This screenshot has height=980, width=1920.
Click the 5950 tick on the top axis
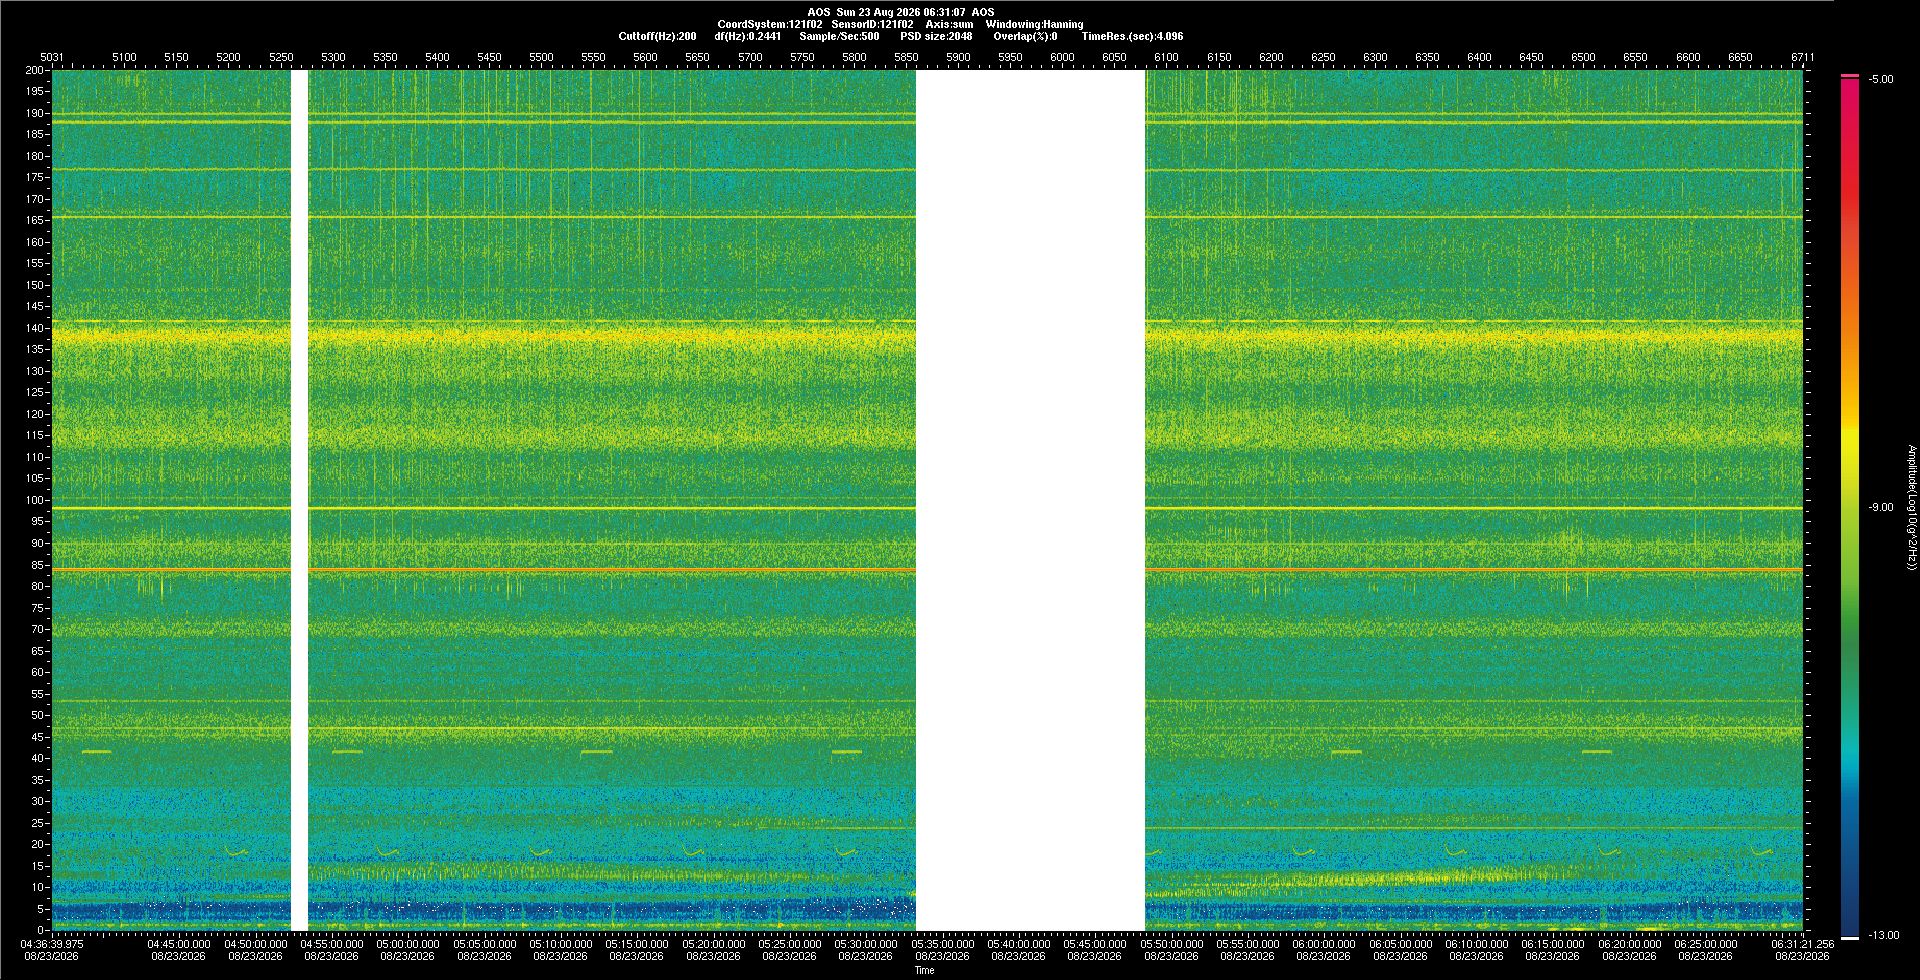pyautogui.click(x=1010, y=57)
